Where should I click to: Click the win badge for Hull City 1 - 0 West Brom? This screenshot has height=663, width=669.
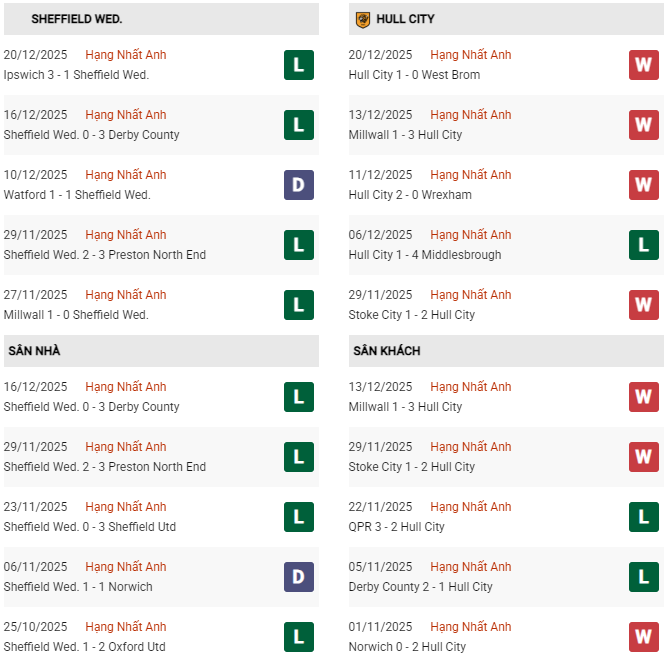click(x=644, y=65)
